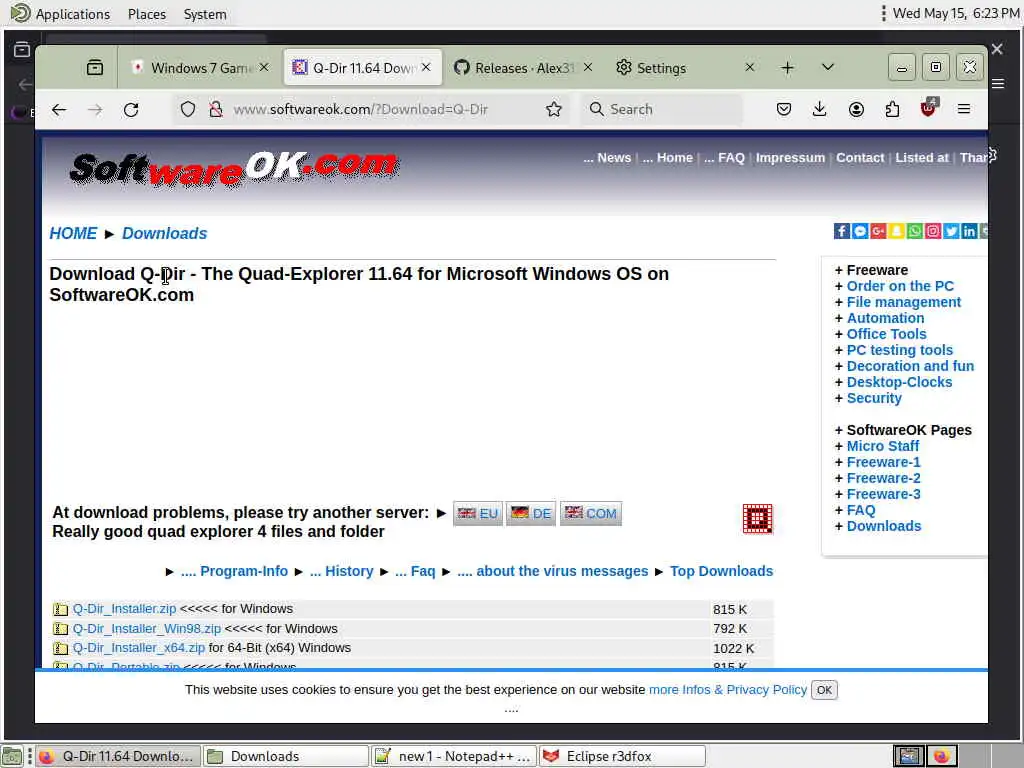Open the browser hamburger menu

pyautogui.click(x=964, y=109)
